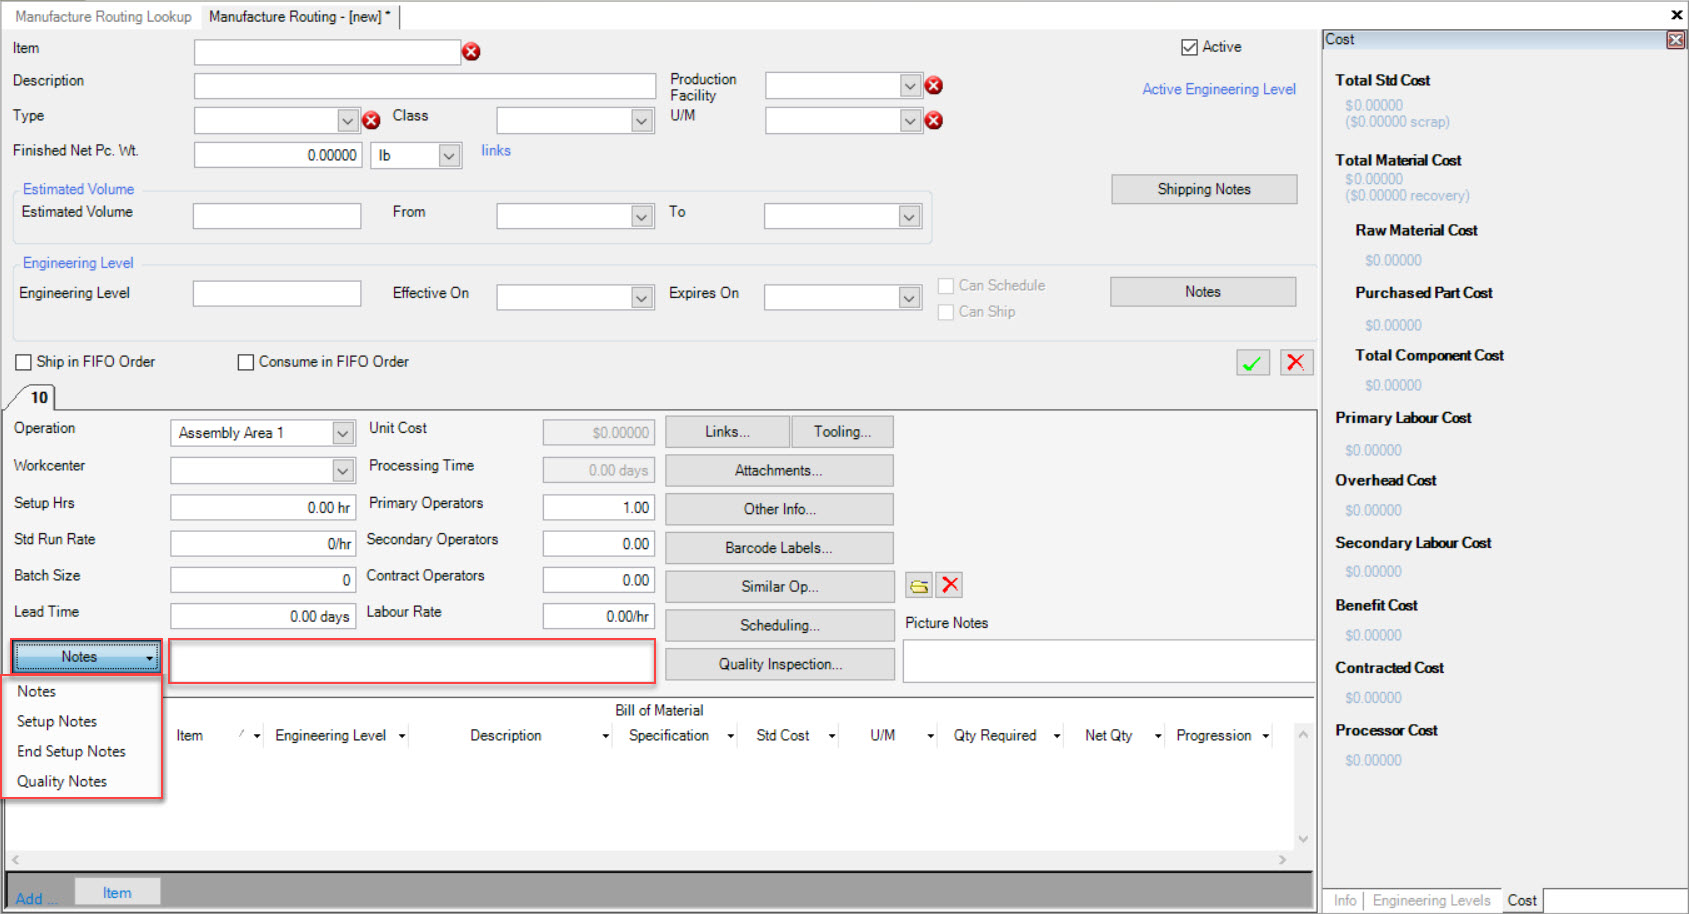Click the Notes dropdown button in operation area
1689x914 pixels.
coord(86,657)
